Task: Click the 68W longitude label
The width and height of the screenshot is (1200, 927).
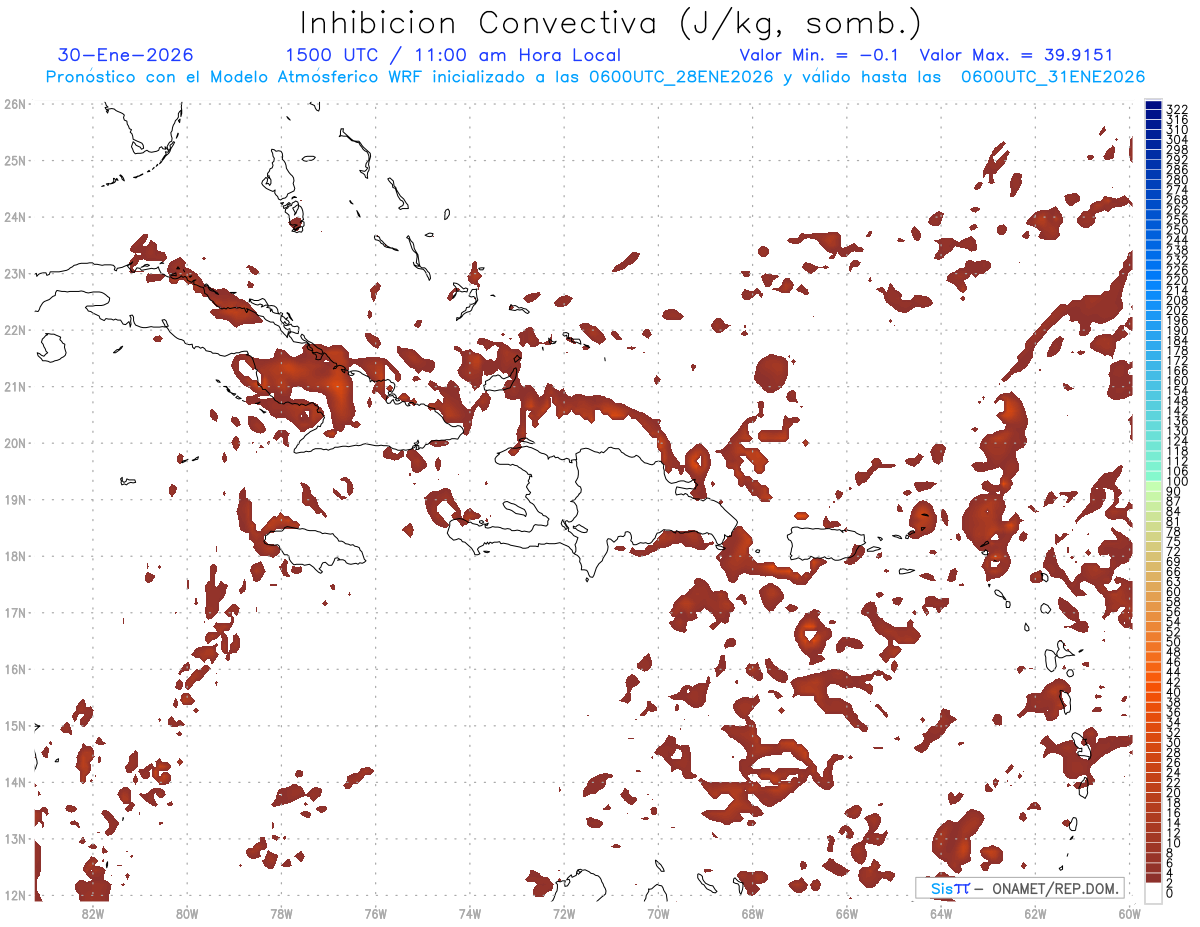Action: pyautogui.click(x=752, y=913)
